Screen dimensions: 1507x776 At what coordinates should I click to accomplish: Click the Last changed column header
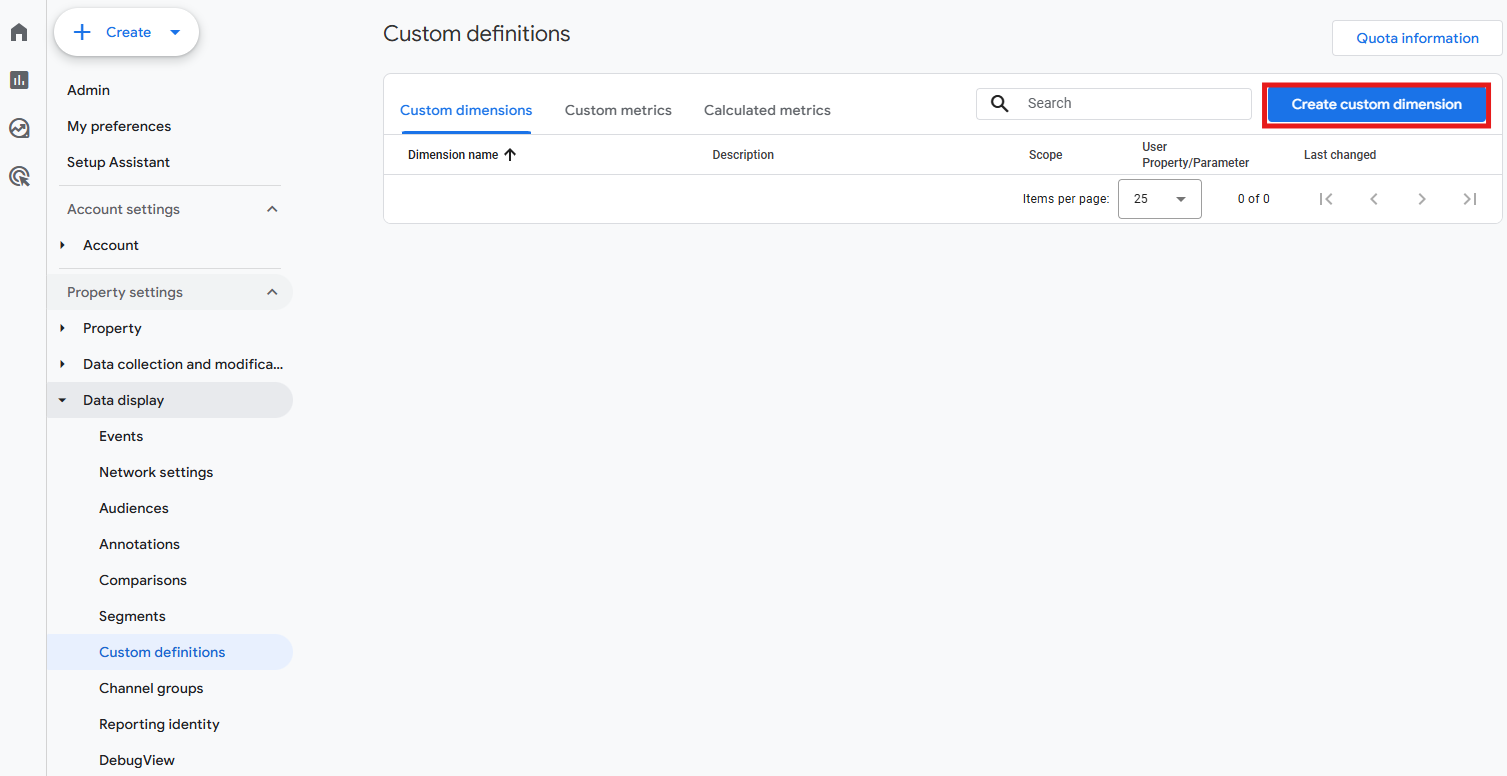(1340, 155)
